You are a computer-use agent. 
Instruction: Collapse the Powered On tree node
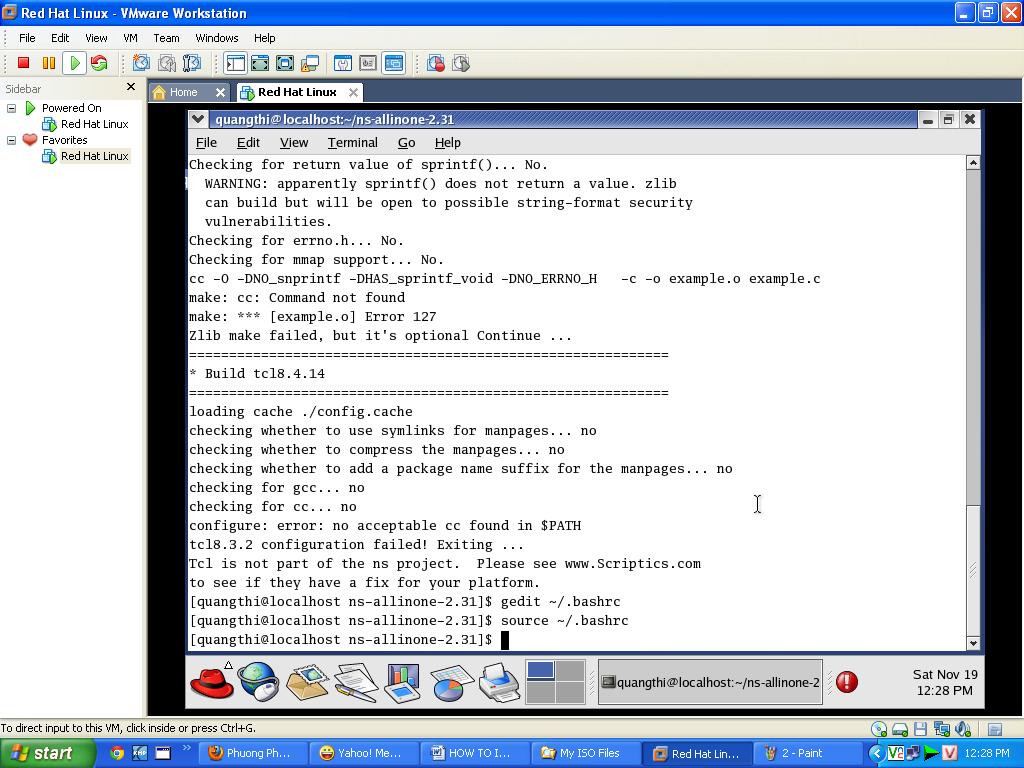coord(12,108)
